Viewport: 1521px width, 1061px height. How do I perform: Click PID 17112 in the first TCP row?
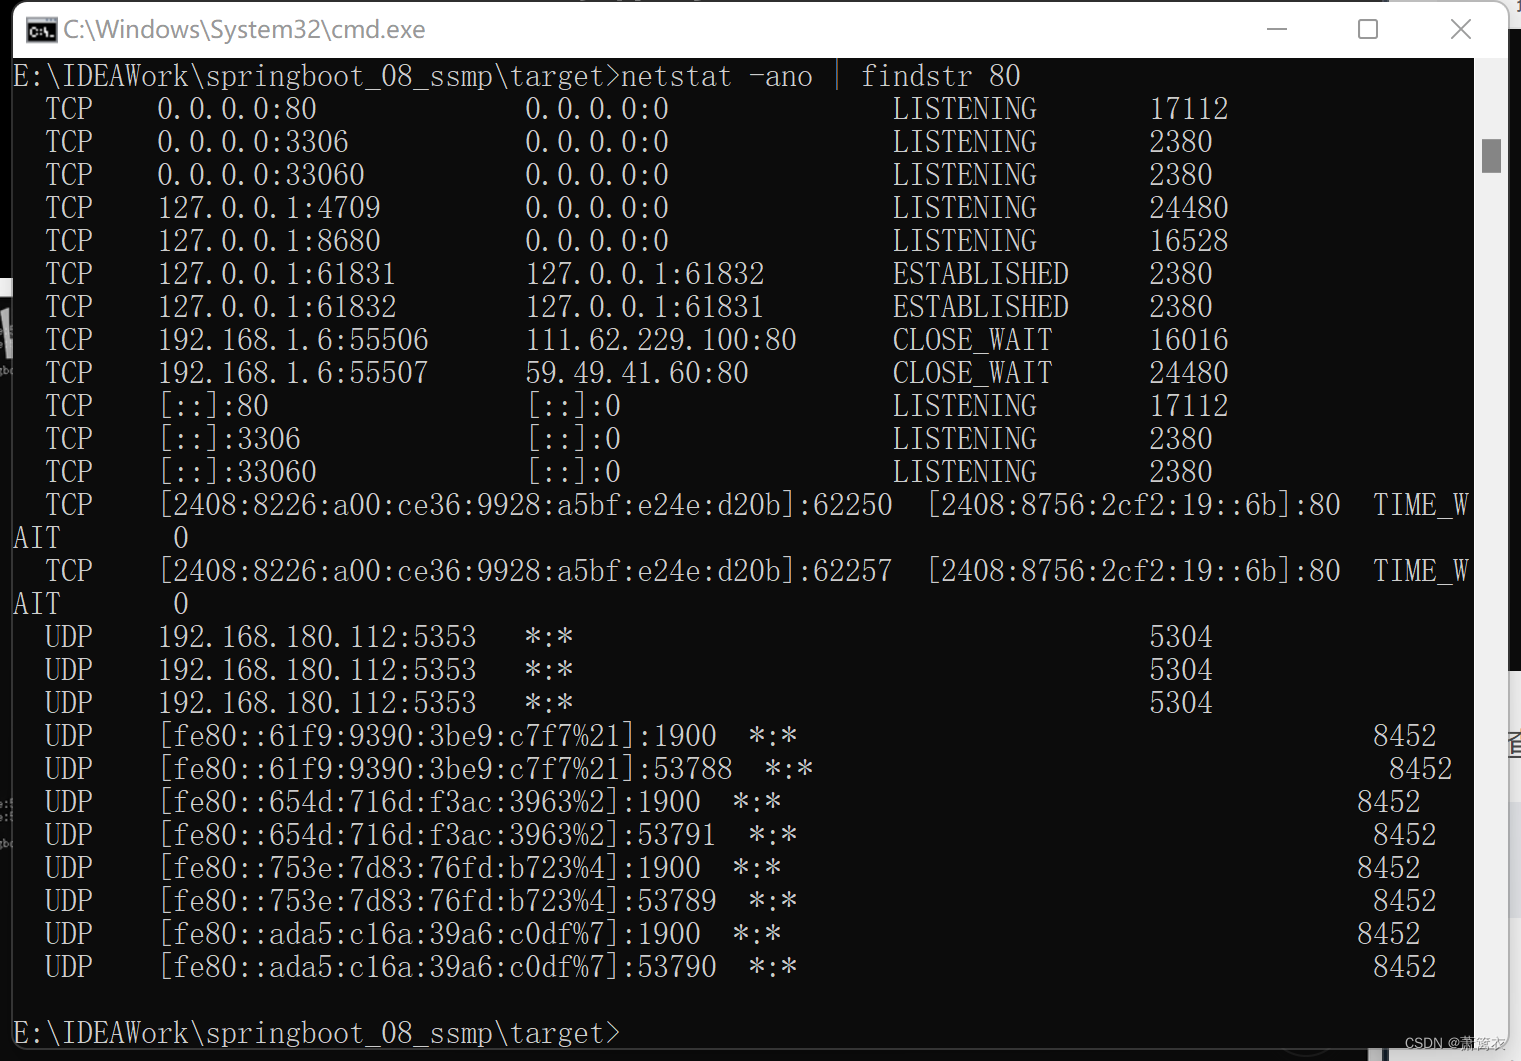coord(1189,109)
